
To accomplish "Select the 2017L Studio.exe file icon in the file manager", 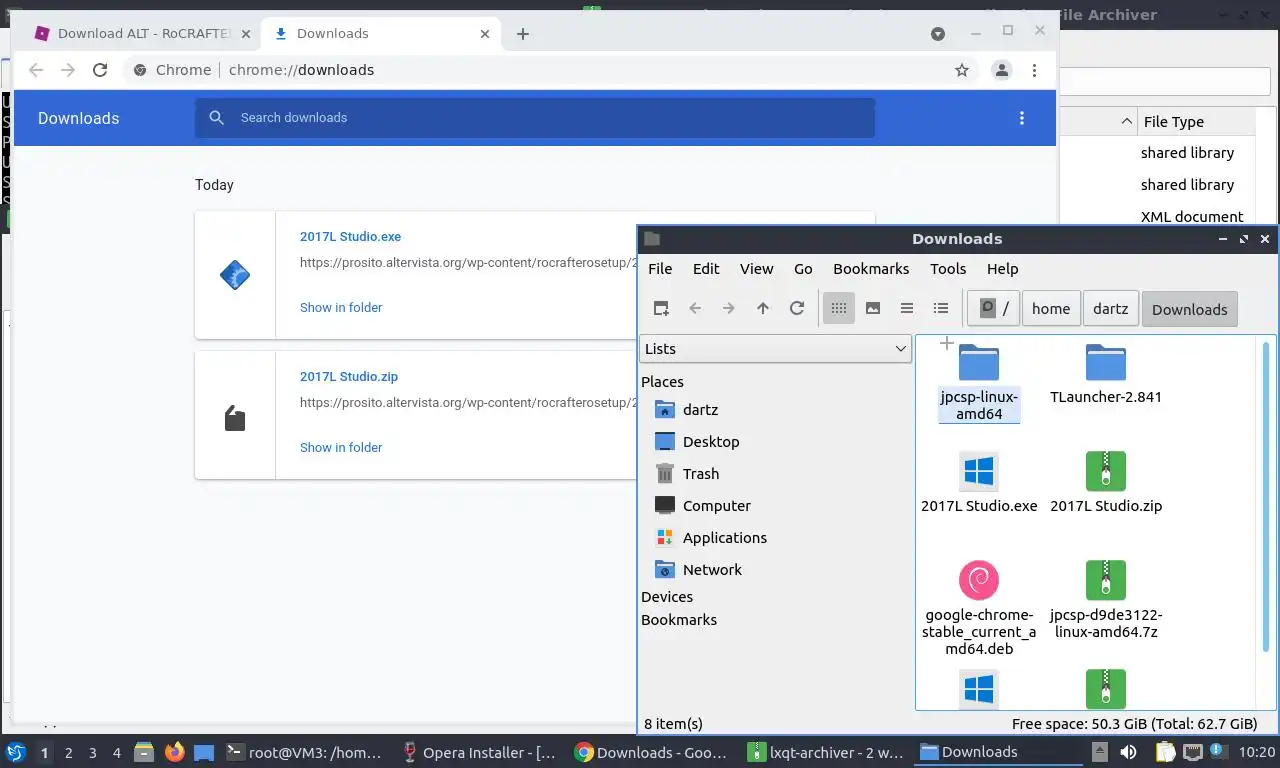I will point(979,471).
